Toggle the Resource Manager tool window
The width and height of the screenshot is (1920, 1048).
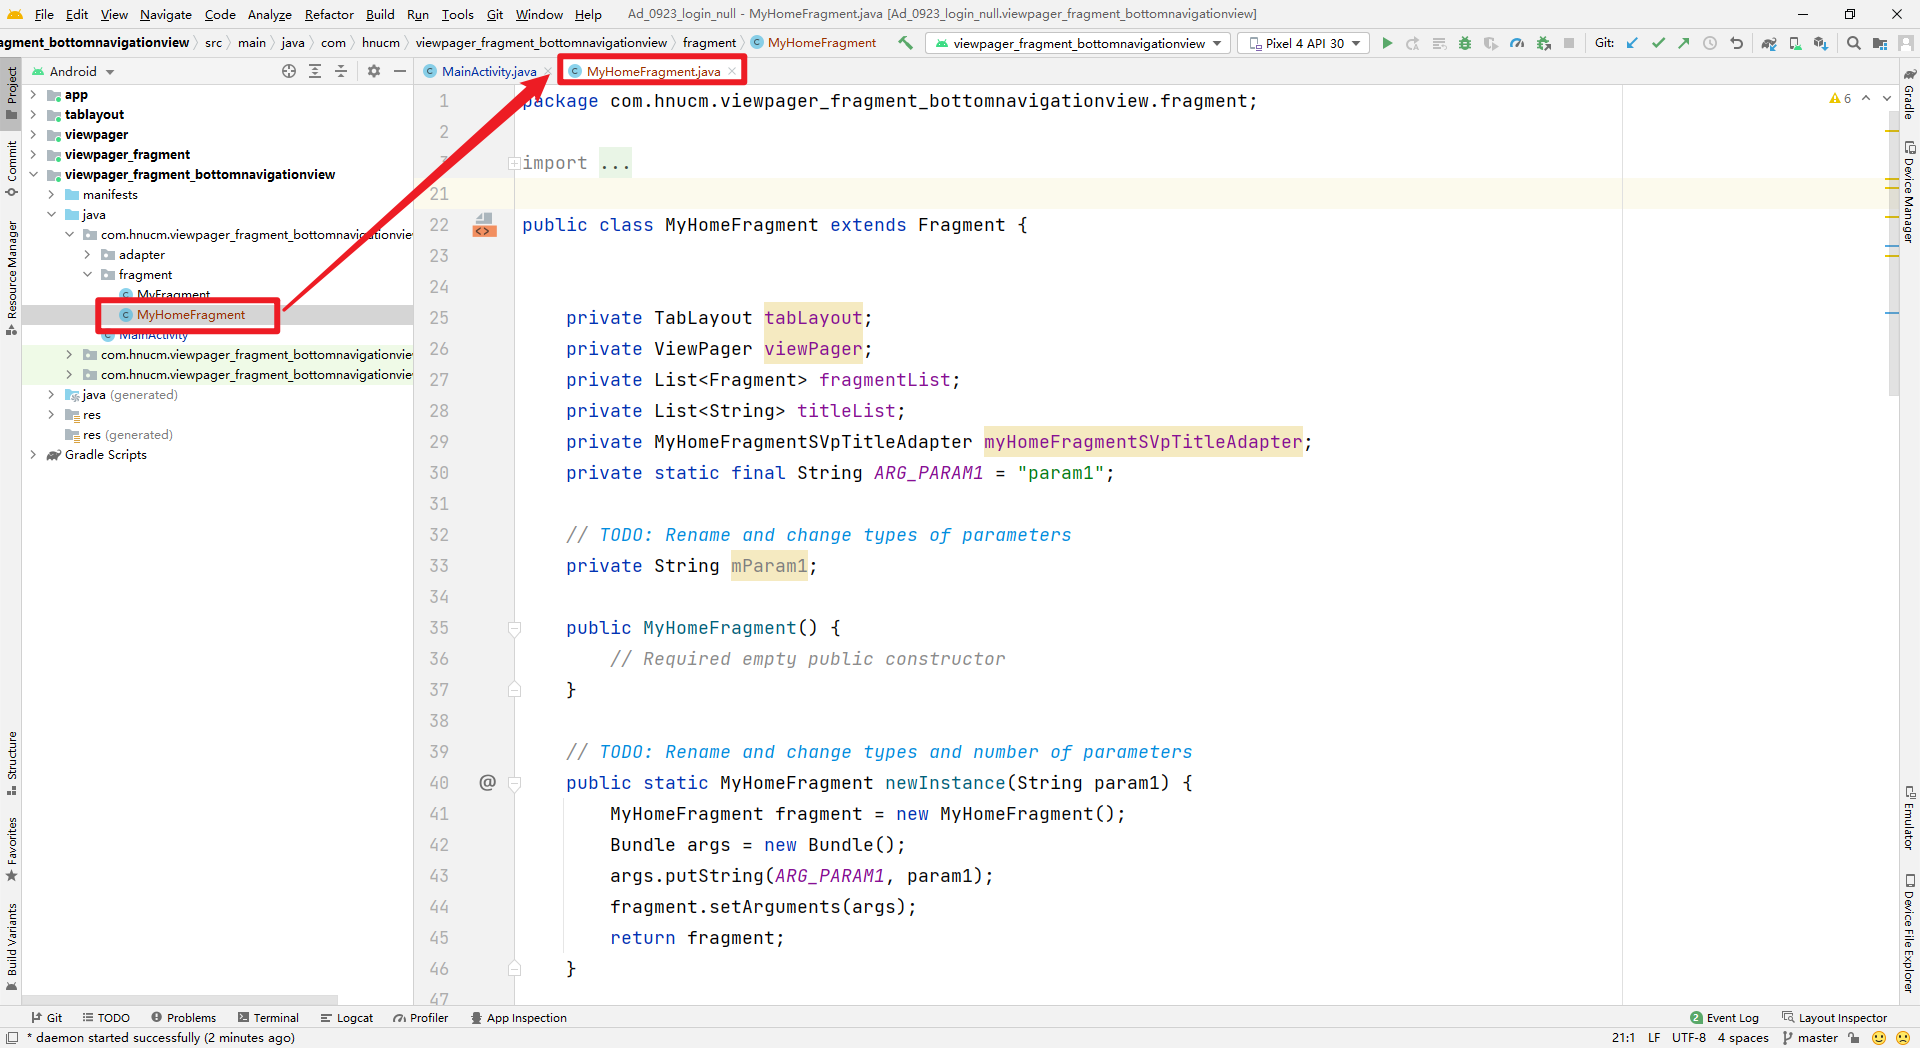click(x=11, y=277)
